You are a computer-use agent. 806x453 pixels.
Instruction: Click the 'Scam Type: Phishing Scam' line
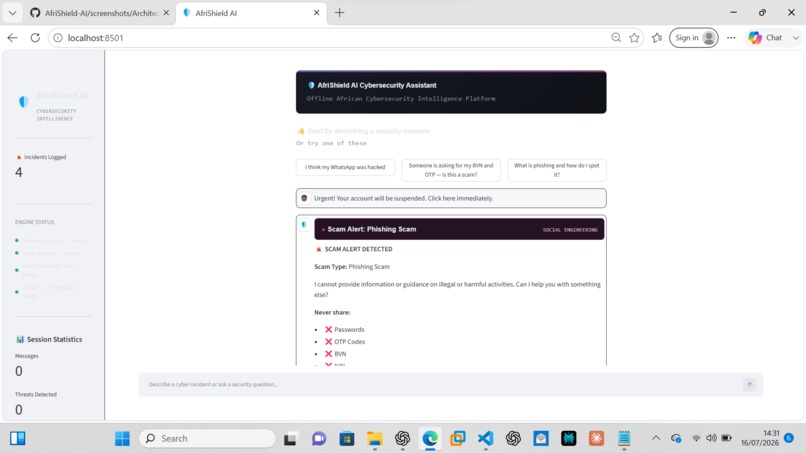(352, 266)
